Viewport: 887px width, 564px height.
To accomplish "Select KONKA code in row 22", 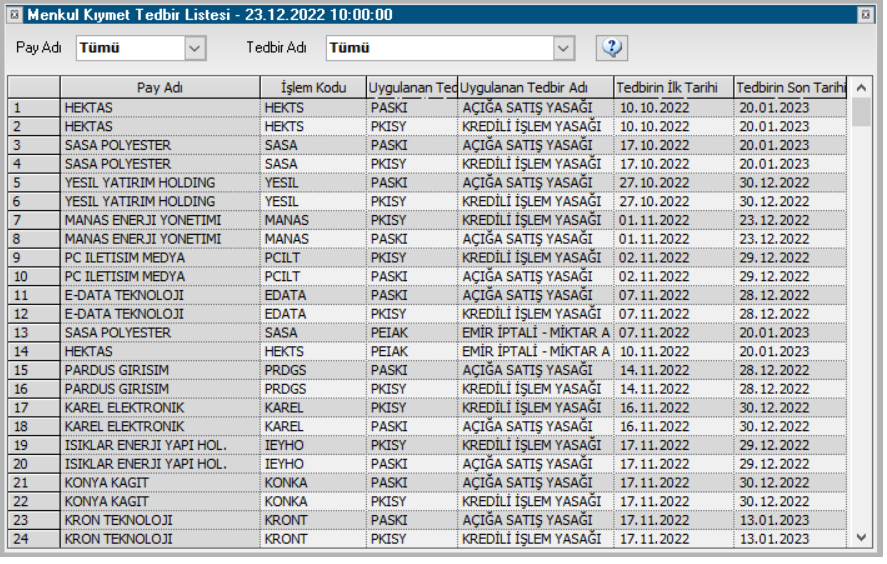I will [286, 501].
